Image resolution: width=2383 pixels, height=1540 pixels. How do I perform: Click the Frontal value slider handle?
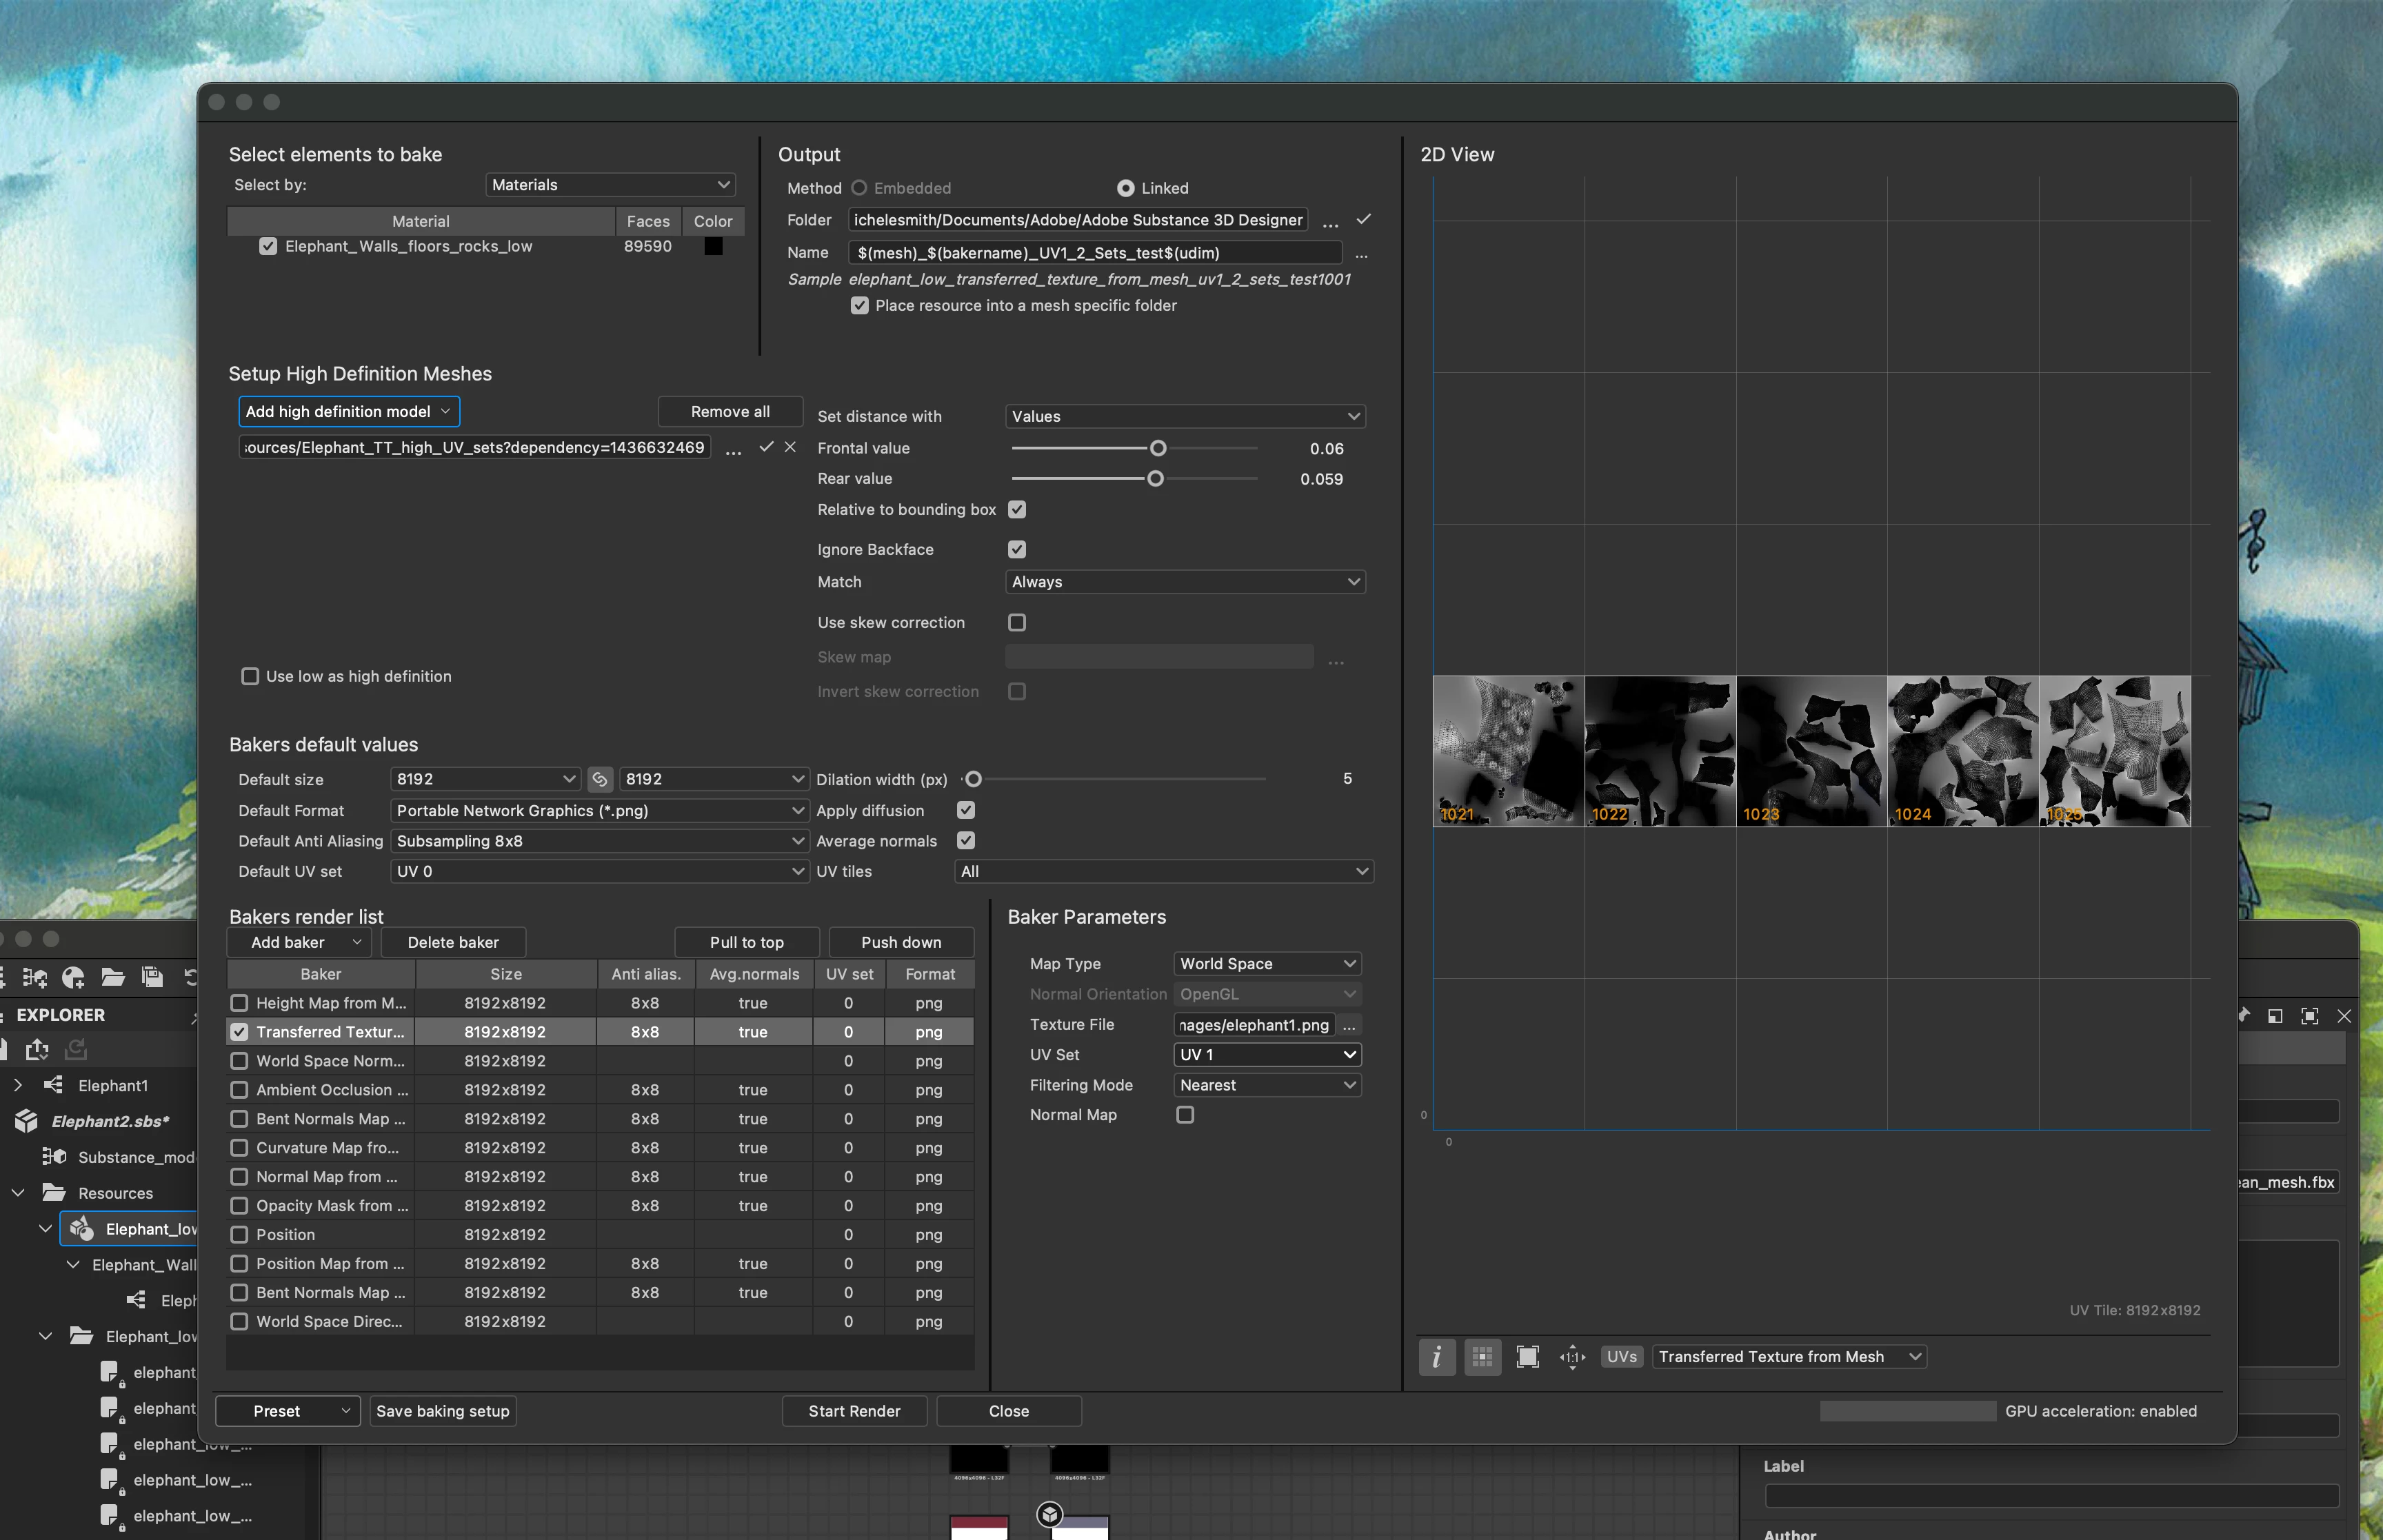click(1157, 448)
